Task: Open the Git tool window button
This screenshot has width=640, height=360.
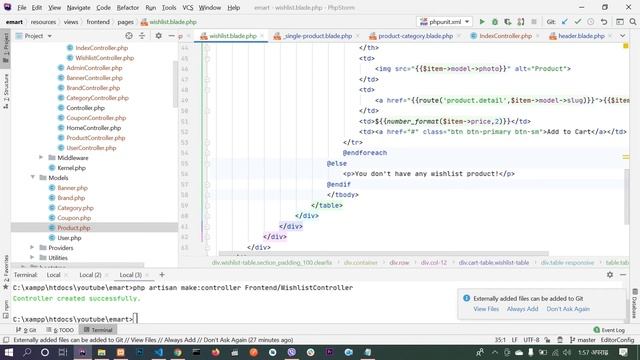Action: [x=26, y=330]
